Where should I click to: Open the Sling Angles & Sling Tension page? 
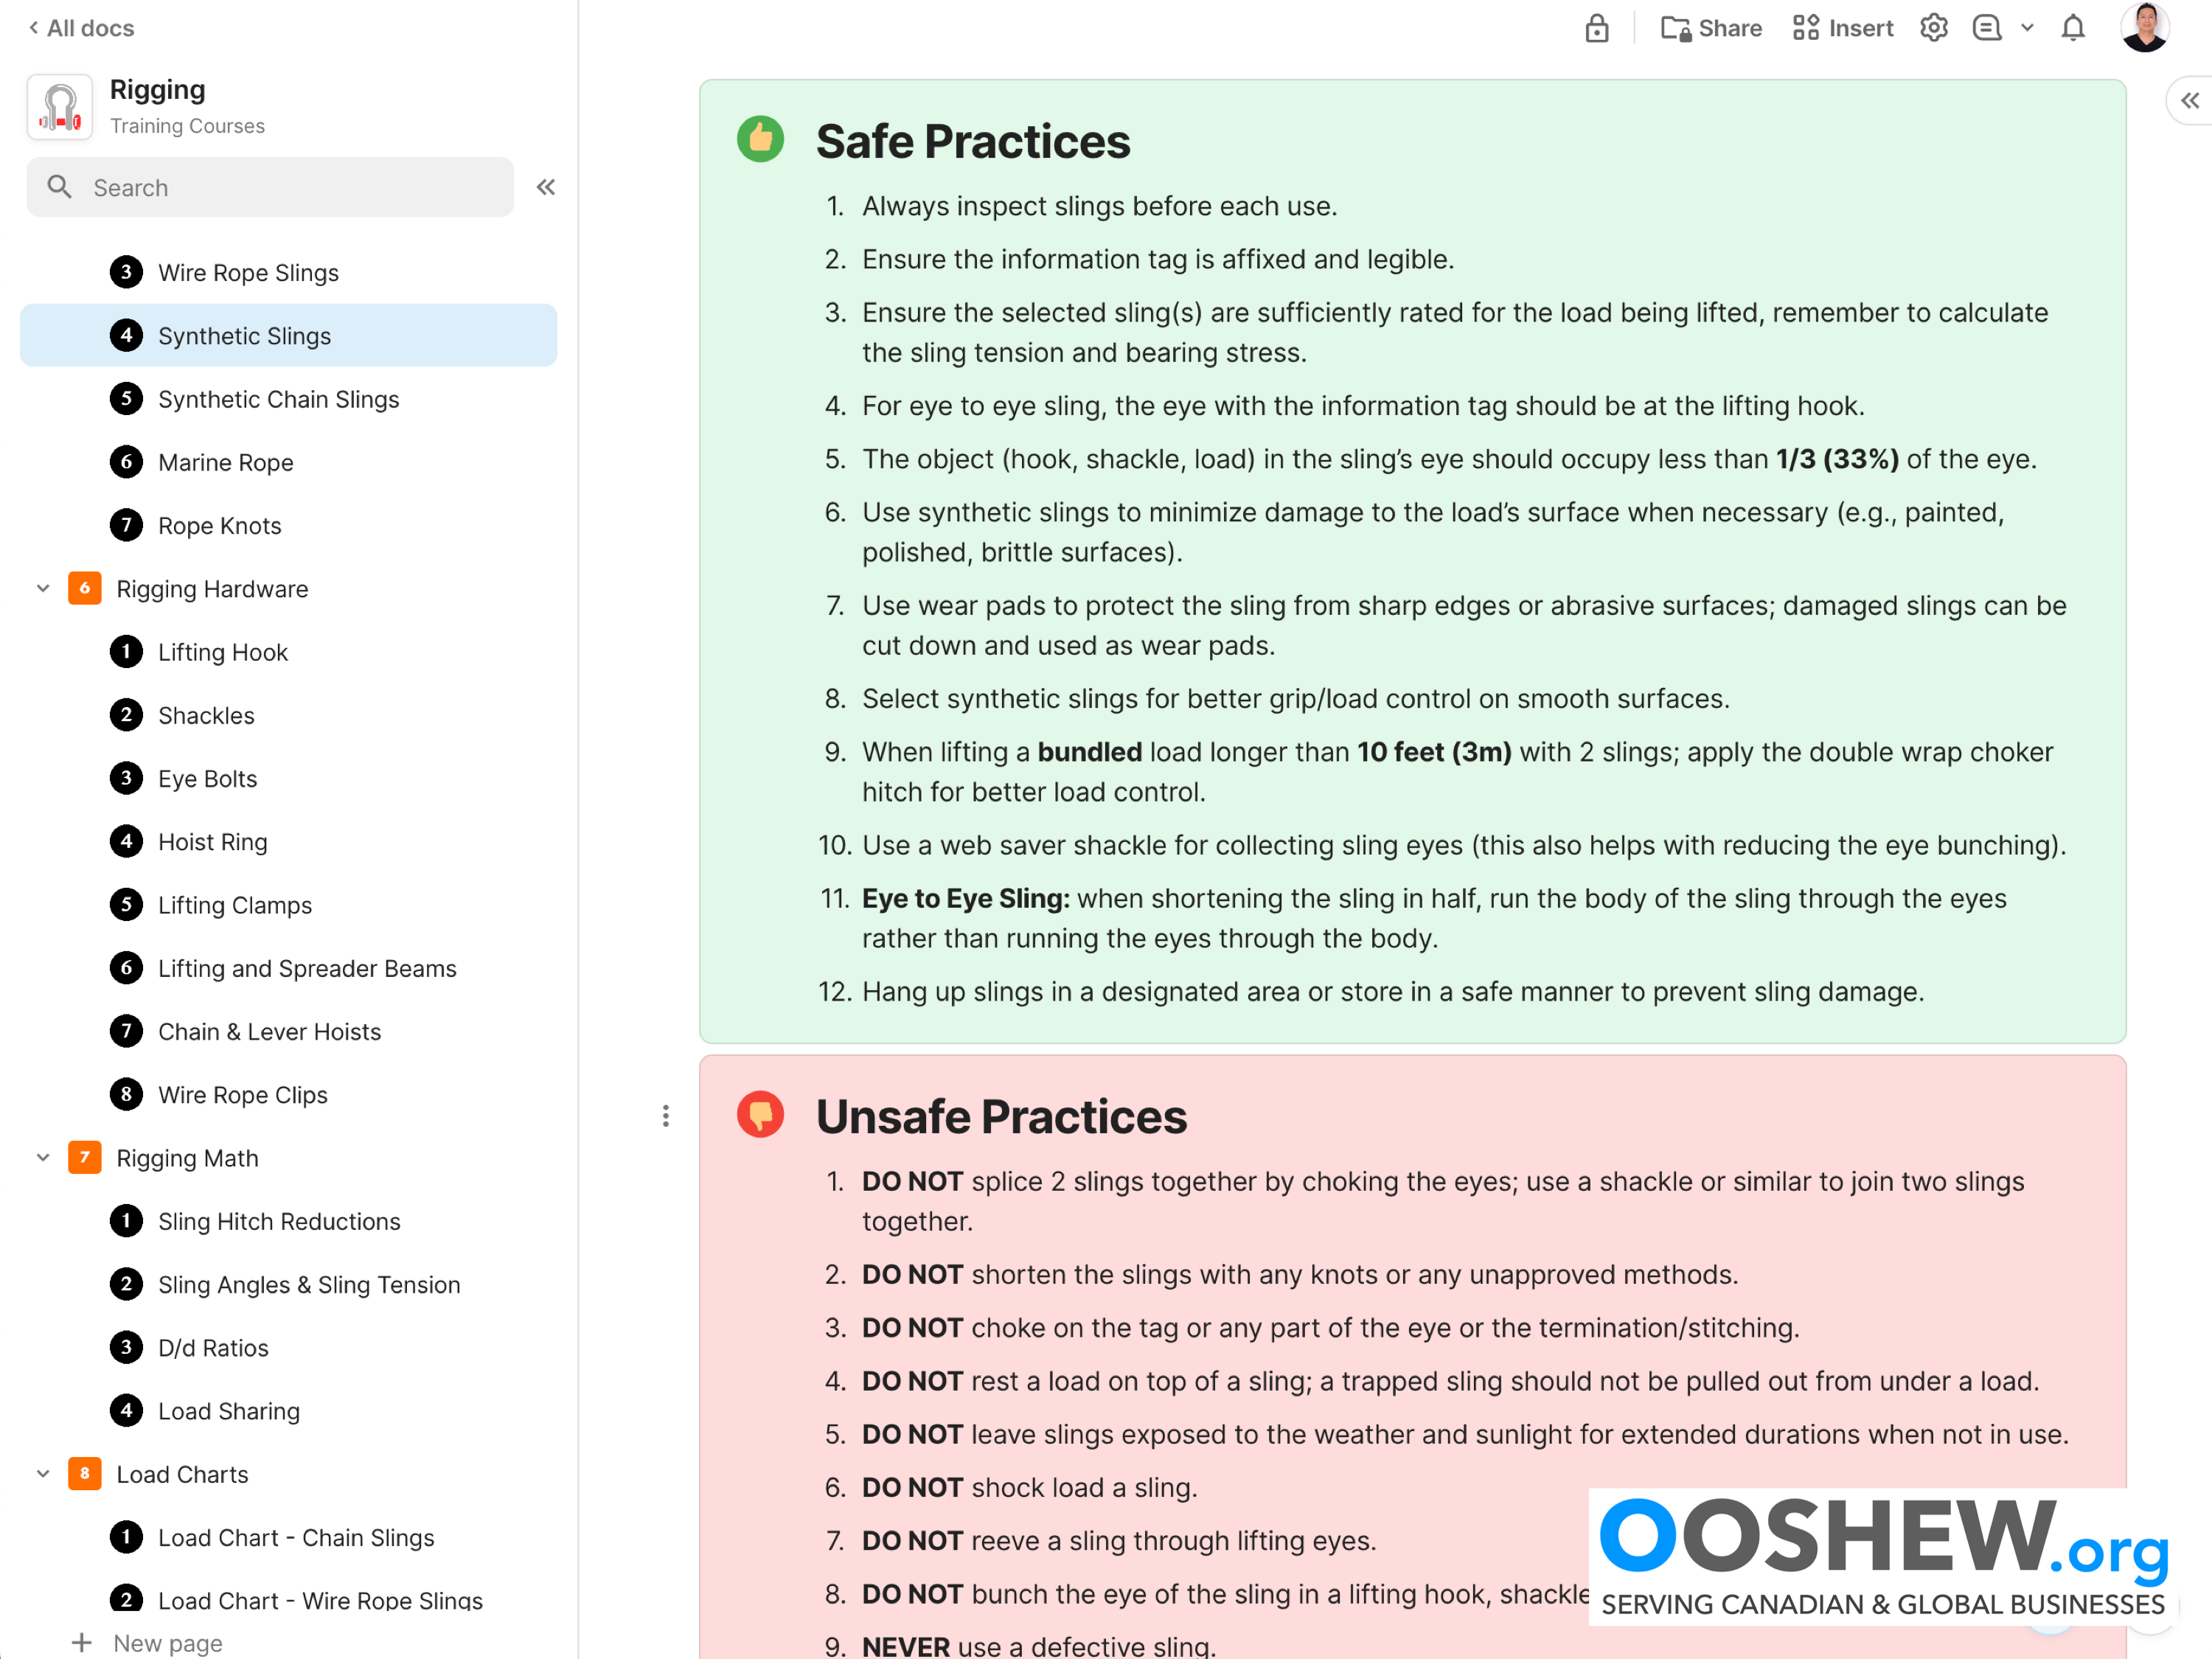[309, 1285]
